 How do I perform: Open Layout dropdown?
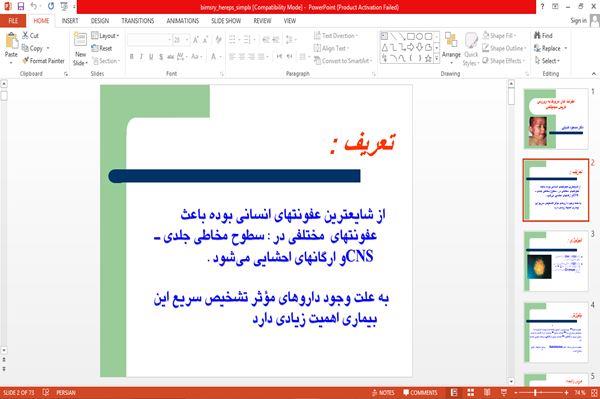106,36
